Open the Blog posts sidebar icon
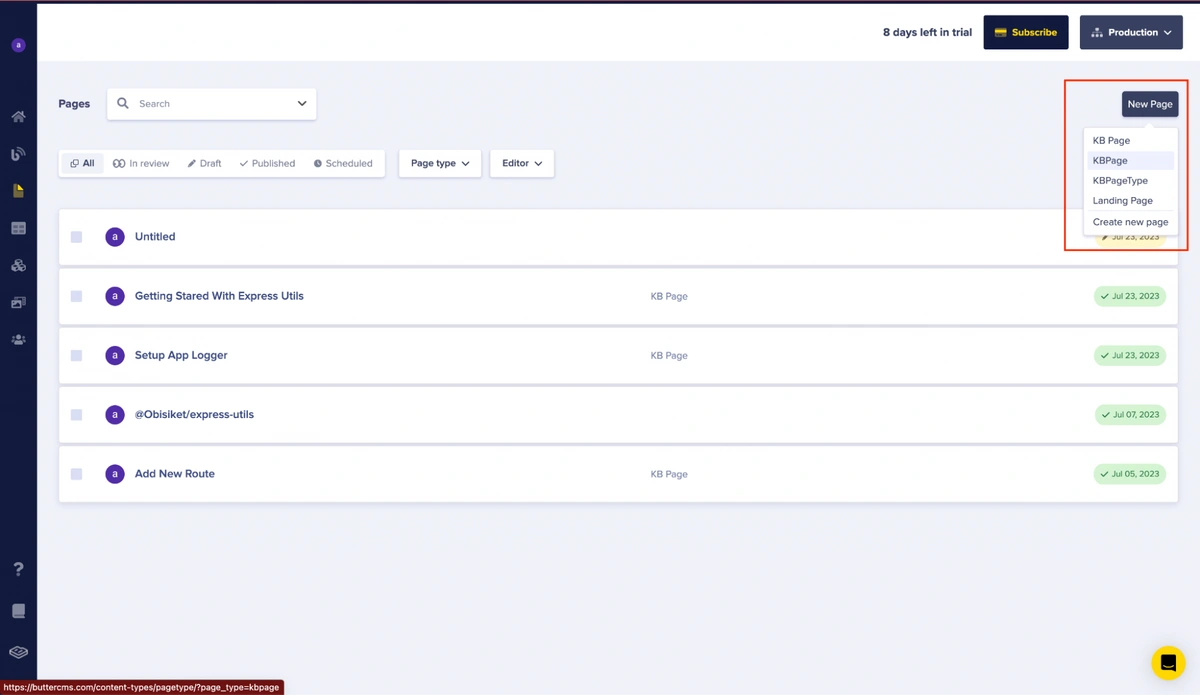The height and width of the screenshot is (695, 1200). (x=18, y=154)
